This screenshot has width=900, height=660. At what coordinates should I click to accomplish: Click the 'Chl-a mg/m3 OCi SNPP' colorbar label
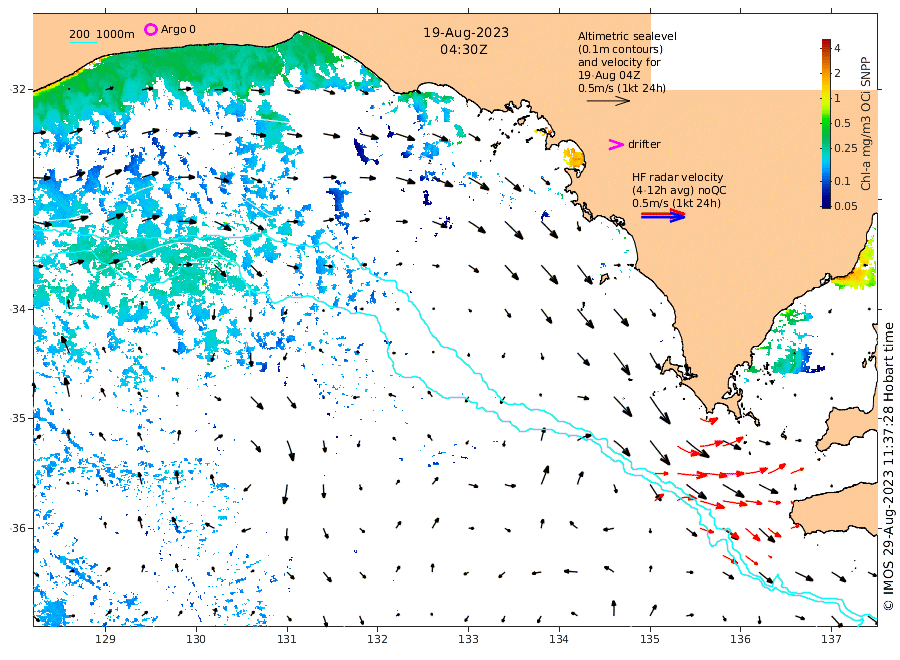tap(866, 123)
